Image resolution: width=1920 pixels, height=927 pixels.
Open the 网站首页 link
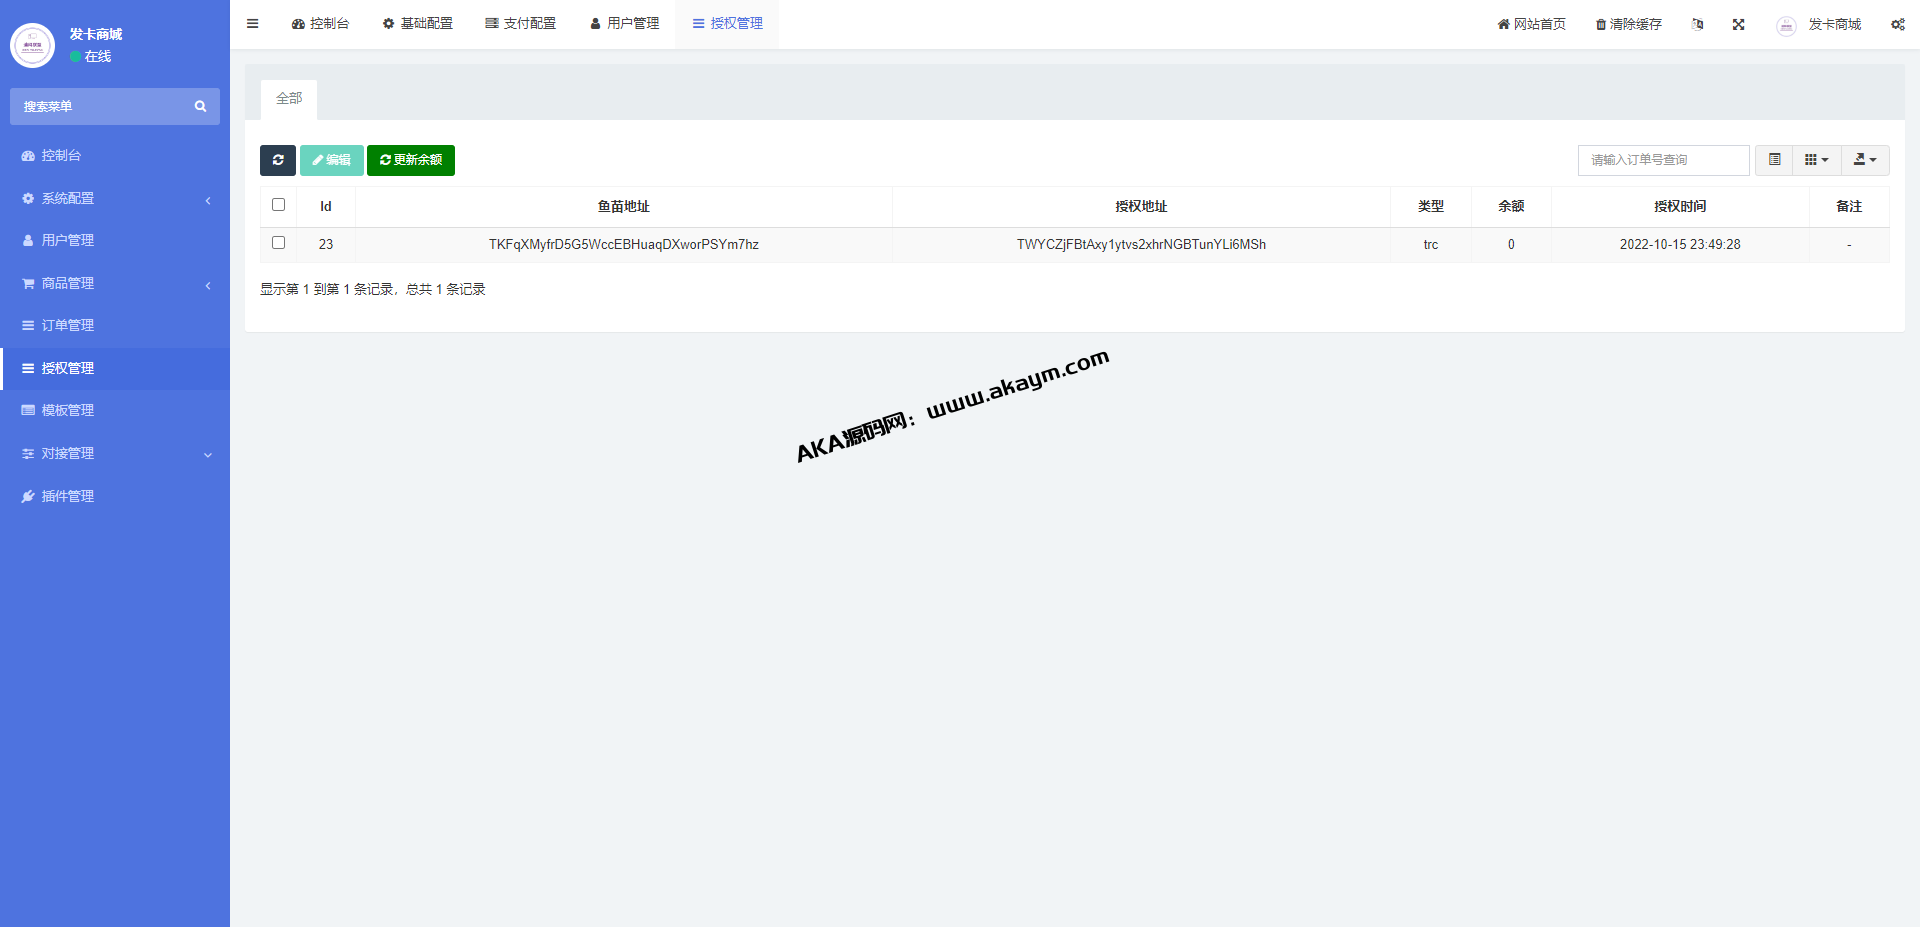click(x=1531, y=24)
